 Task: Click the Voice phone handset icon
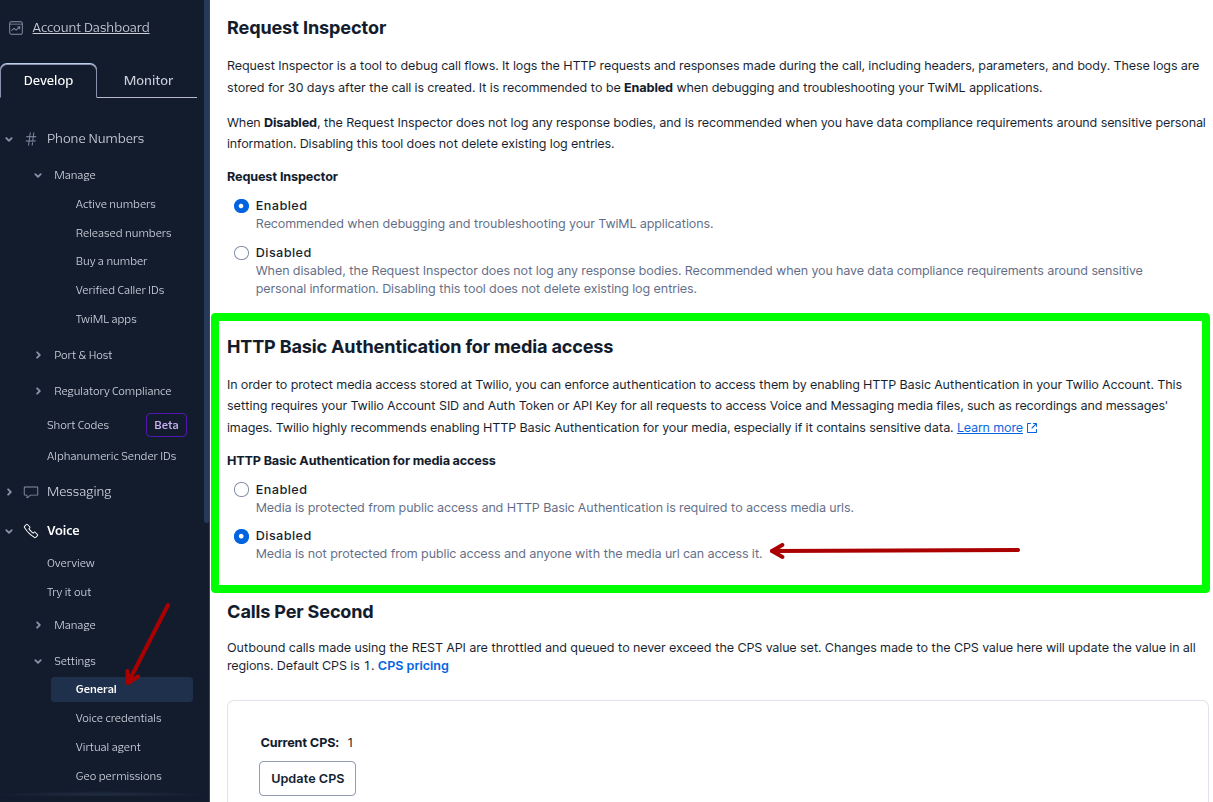click(x=31, y=531)
